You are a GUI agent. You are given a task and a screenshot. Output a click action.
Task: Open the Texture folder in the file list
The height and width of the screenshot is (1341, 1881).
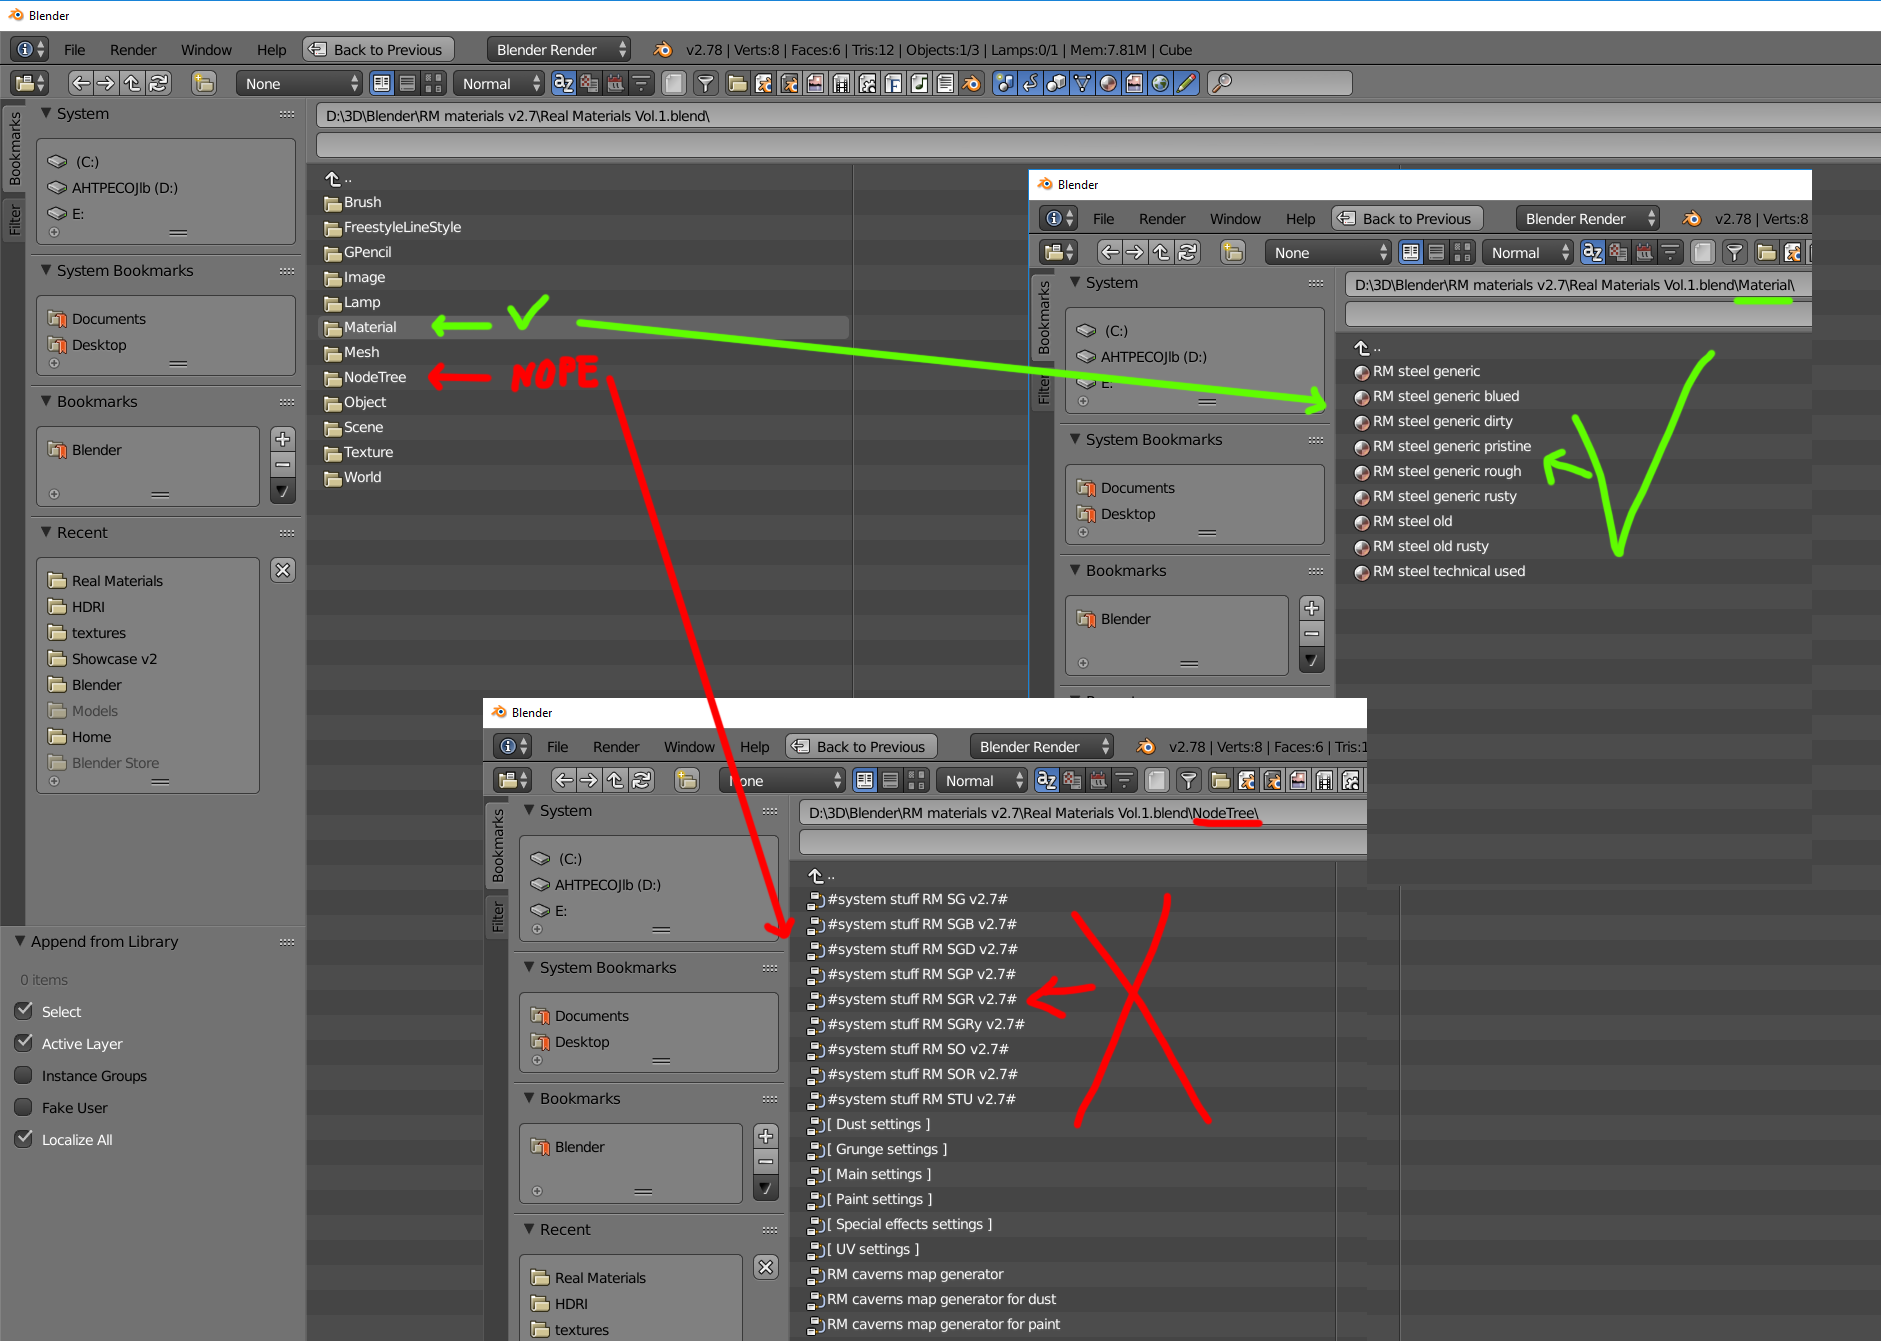coord(368,452)
